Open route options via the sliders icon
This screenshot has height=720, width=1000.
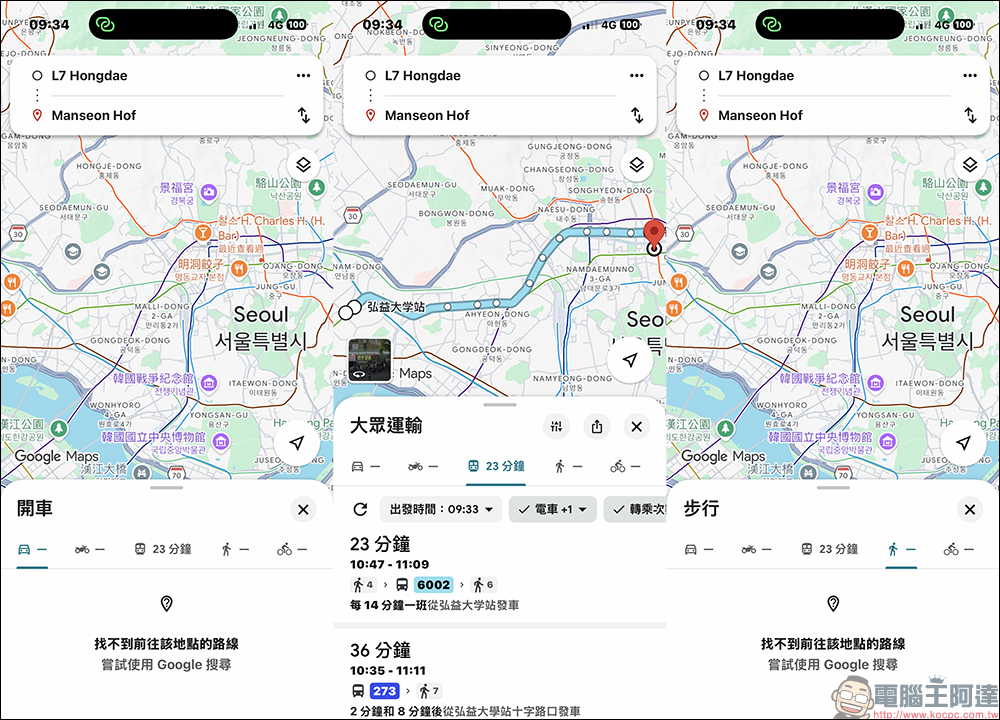[x=556, y=426]
